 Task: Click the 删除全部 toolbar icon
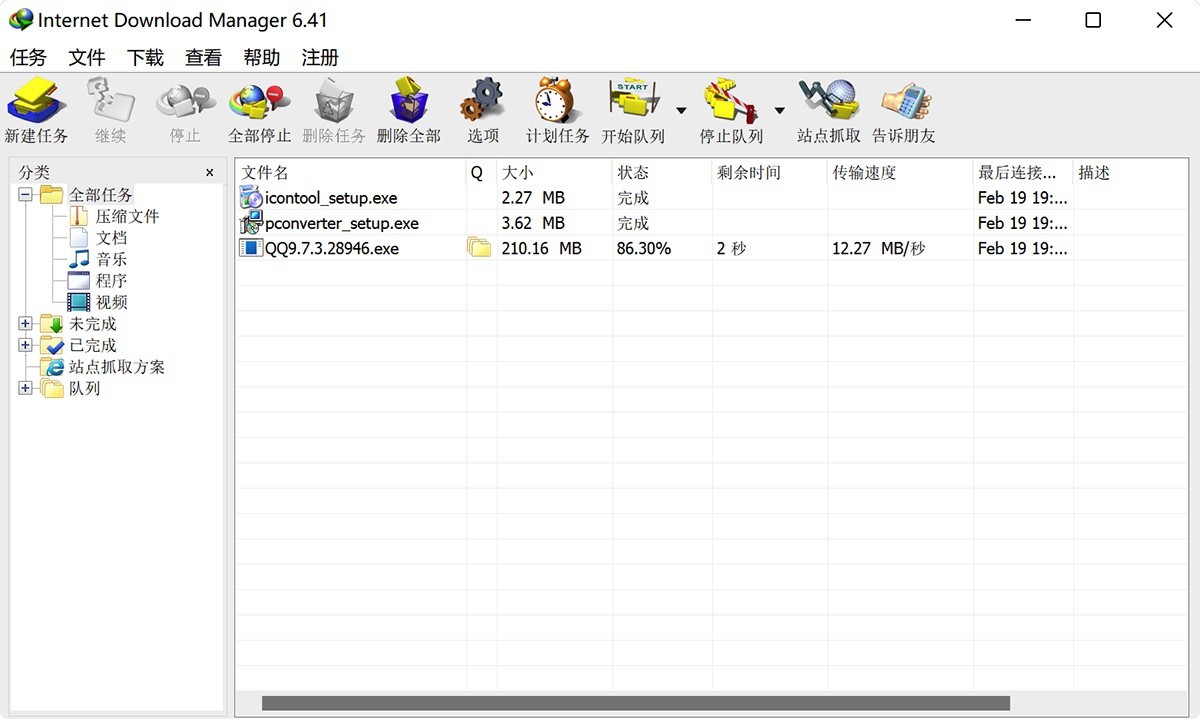(408, 101)
